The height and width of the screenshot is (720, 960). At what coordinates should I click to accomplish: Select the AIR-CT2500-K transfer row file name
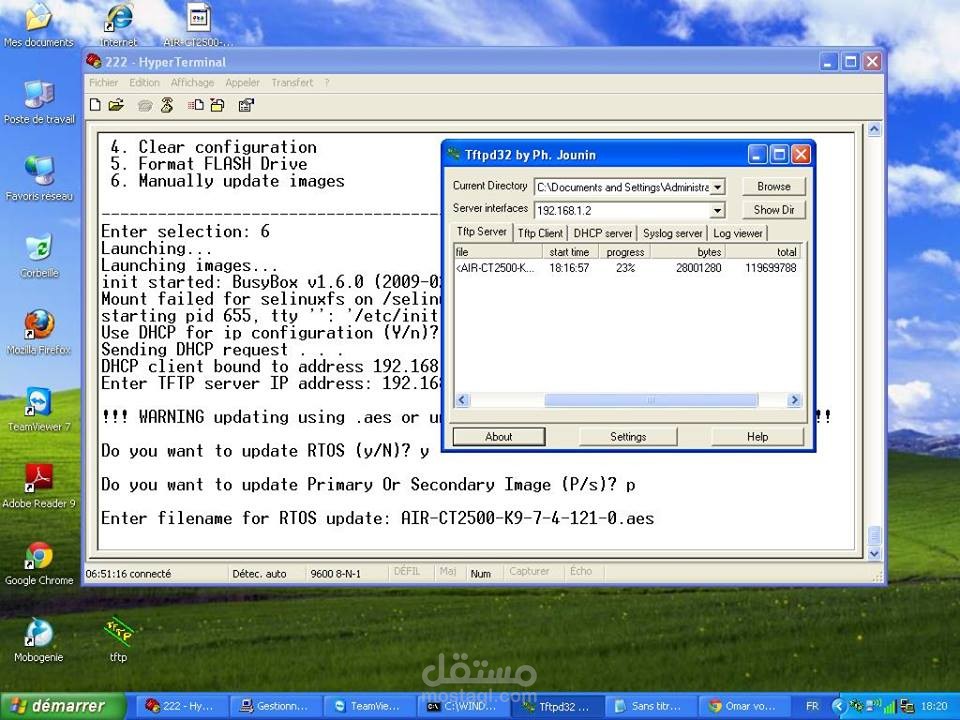495,268
